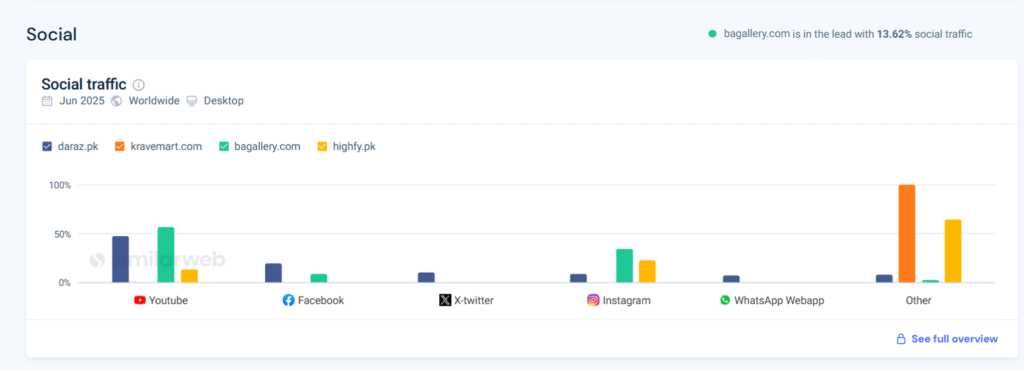The image size is (1024, 370).
Task: Click the lock icon near See full overview
Action: 901,339
